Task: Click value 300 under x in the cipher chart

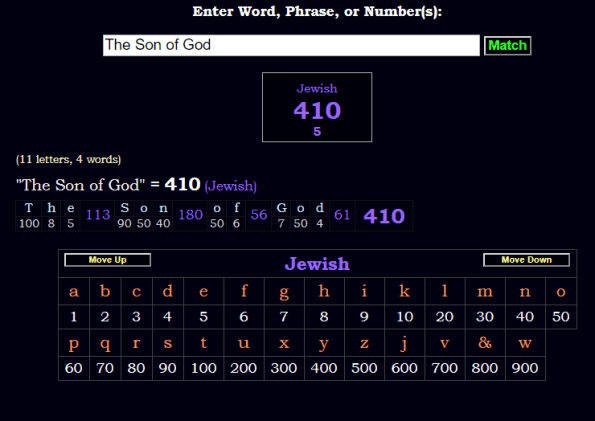Action: [284, 368]
